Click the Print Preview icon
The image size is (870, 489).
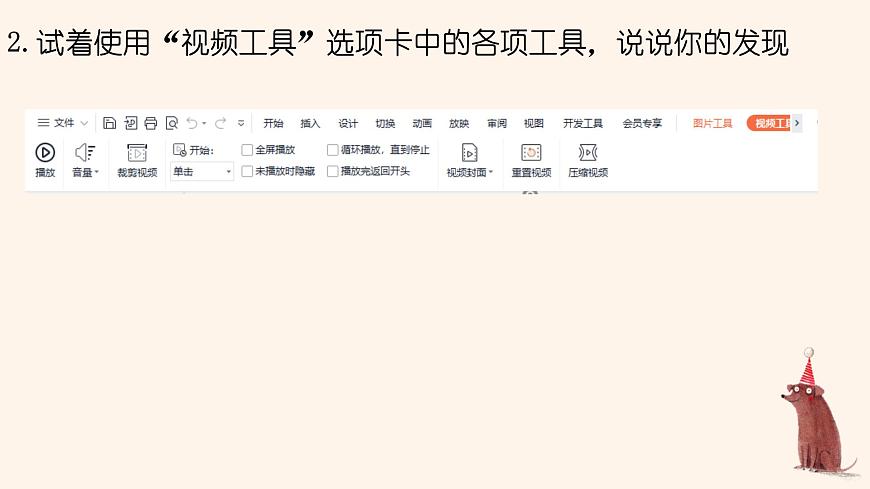coord(172,123)
